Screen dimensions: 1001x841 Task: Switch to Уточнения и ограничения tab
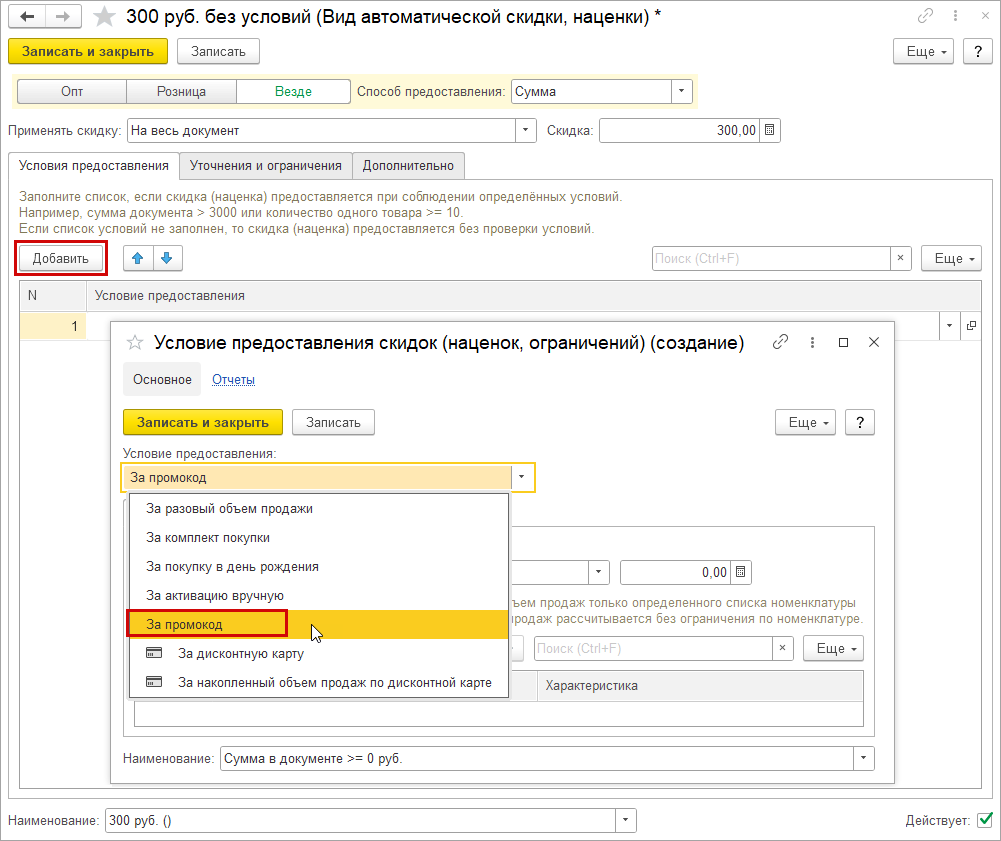point(266,165)
